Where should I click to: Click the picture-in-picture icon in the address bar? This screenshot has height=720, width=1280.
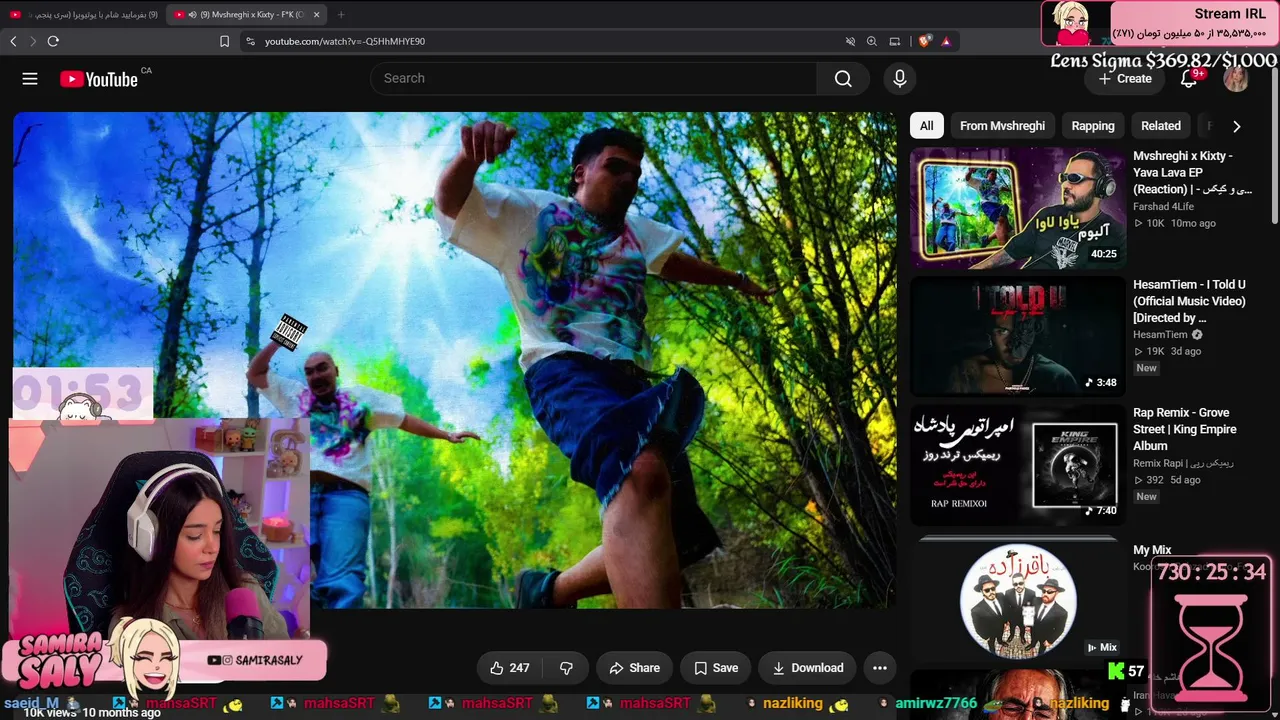pos(895,41)
